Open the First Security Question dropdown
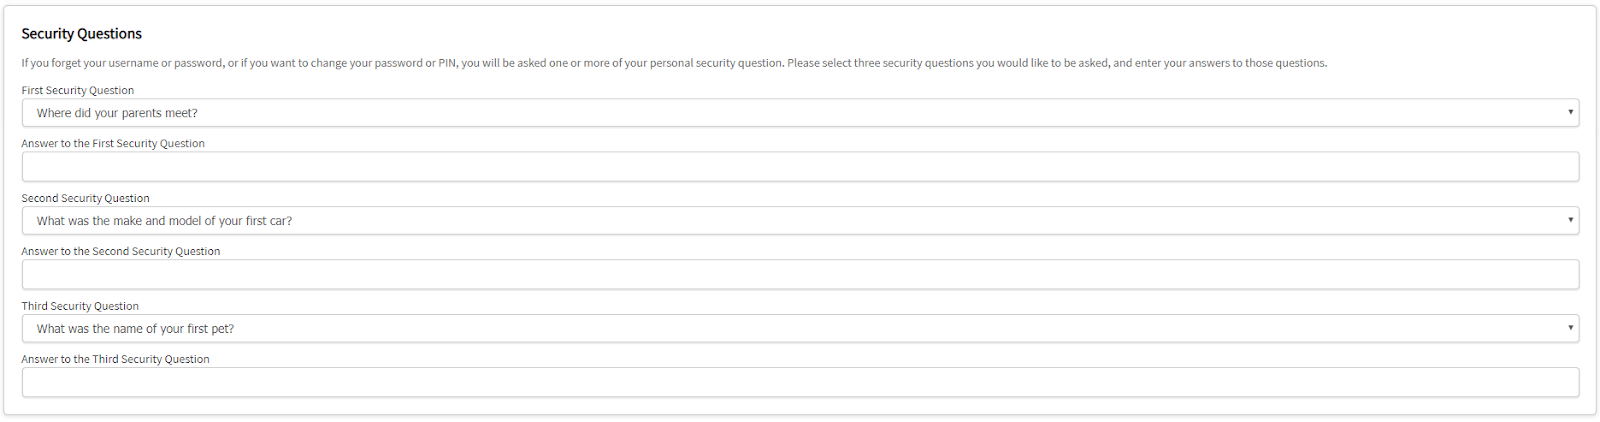The image size is (1600, 422). tap(800, 113)
